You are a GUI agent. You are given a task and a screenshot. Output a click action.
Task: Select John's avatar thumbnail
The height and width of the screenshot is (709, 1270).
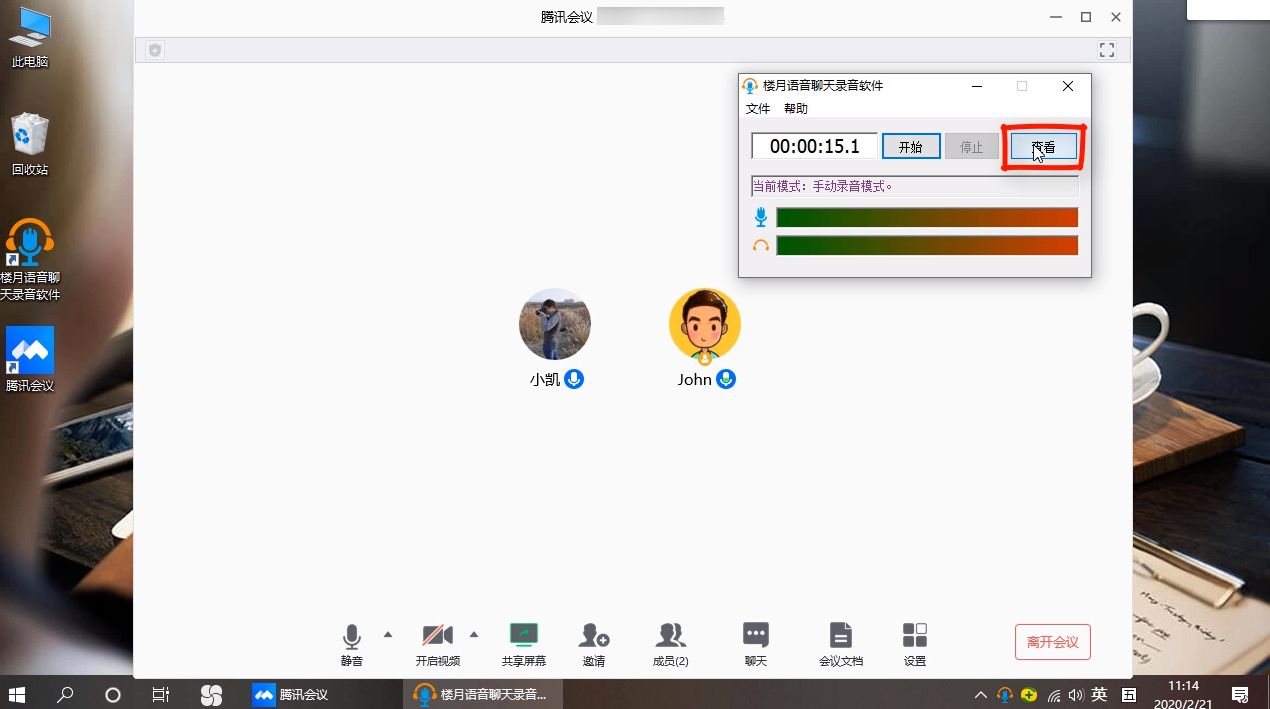[705, 324]
